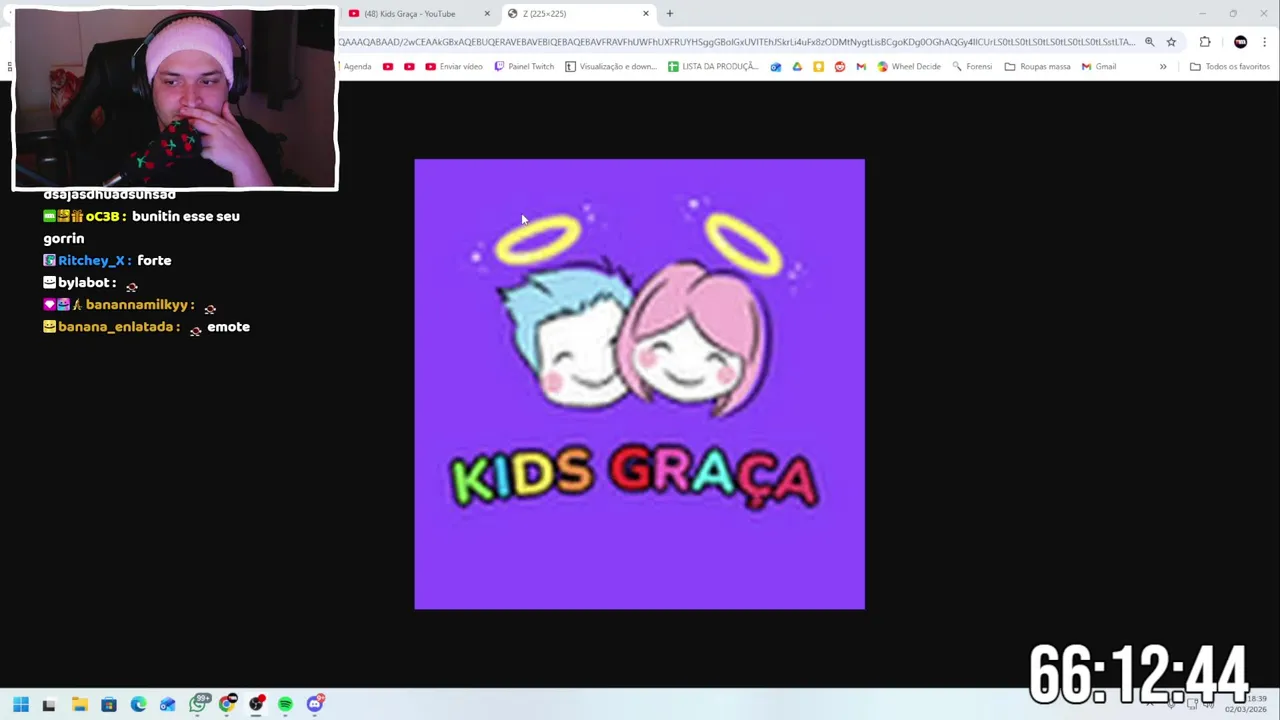Open the Visualização e down... bookmark
This screenshot has width=1280, height=720.
(x=611, y=66)
